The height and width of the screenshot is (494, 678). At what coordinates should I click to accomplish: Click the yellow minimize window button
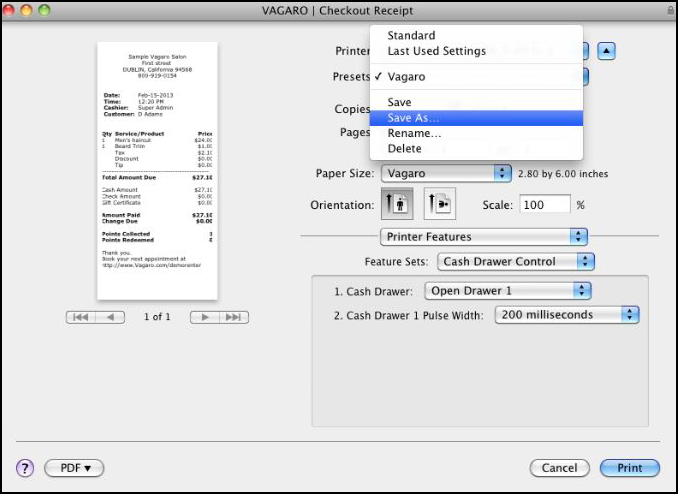click(26, 10)
